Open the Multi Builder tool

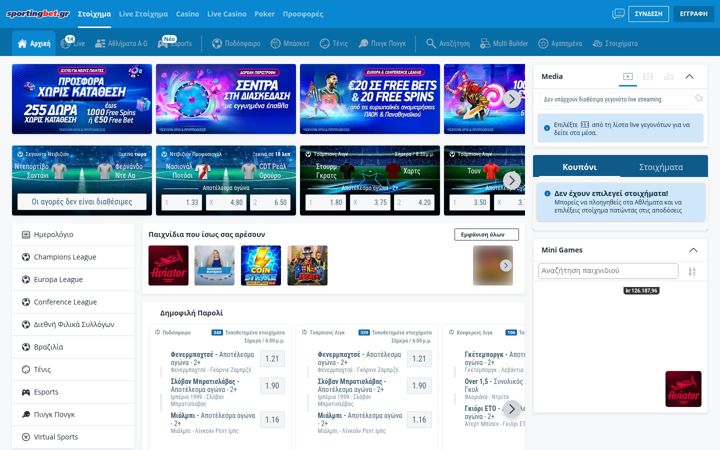(x=504, y=44)
